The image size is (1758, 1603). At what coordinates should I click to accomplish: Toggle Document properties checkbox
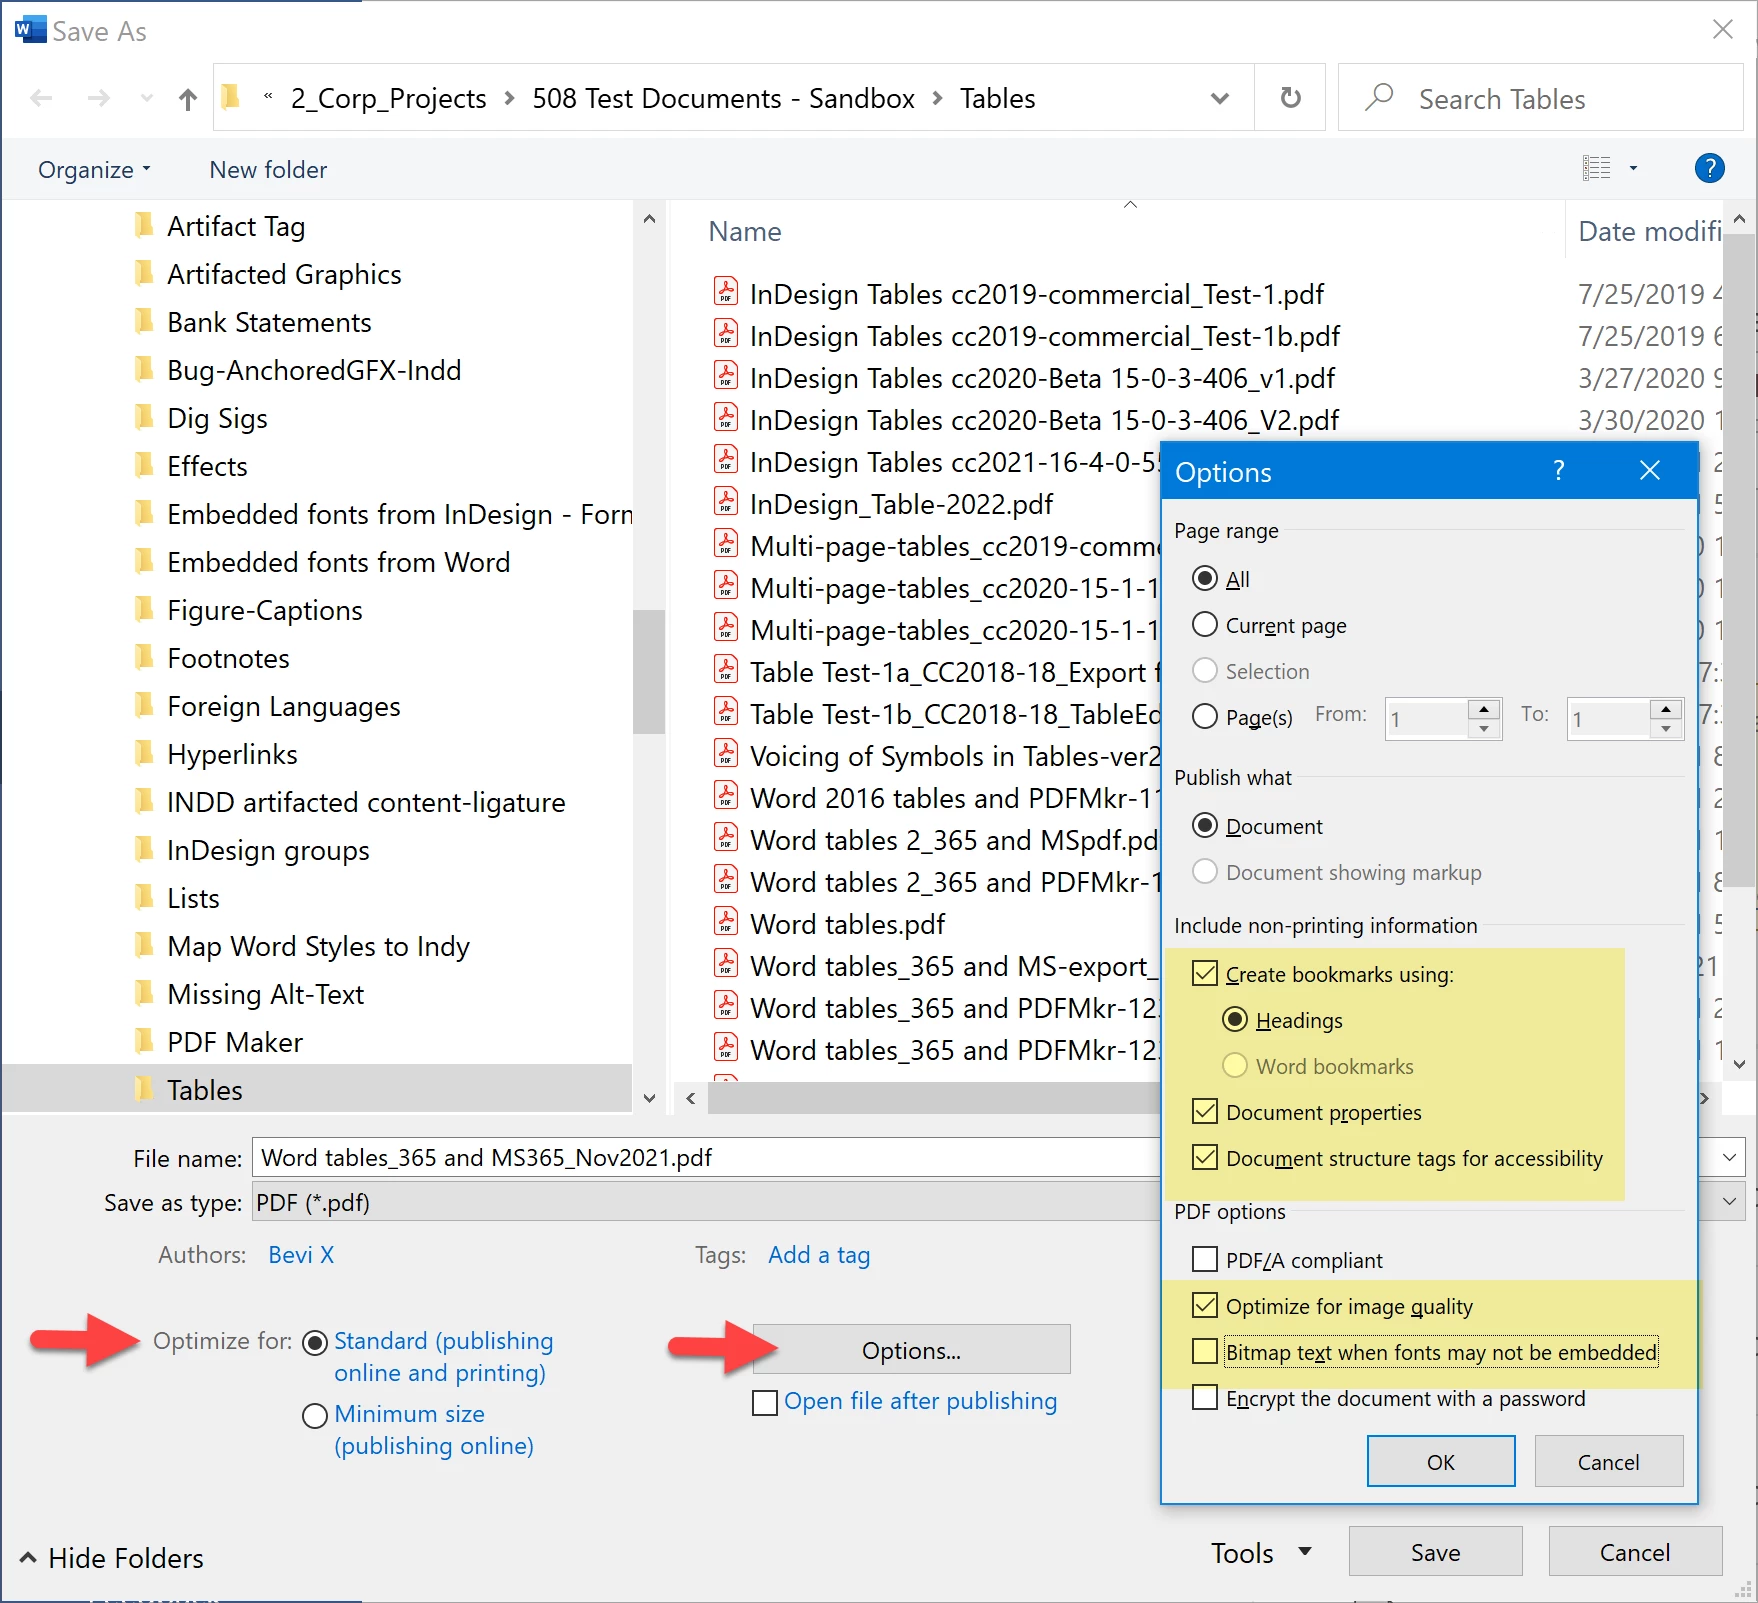tap(1205, 1112)
